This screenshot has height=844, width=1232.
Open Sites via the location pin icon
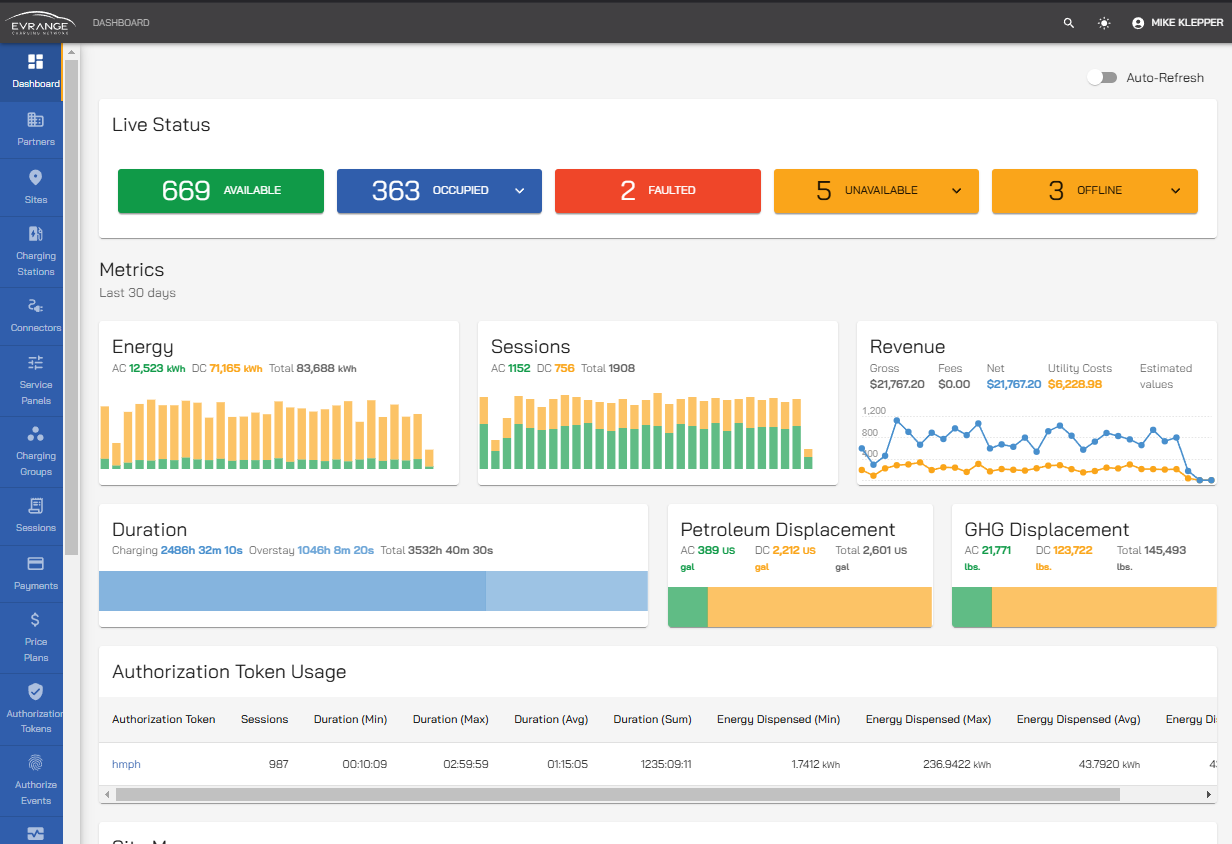pos(36,178)
